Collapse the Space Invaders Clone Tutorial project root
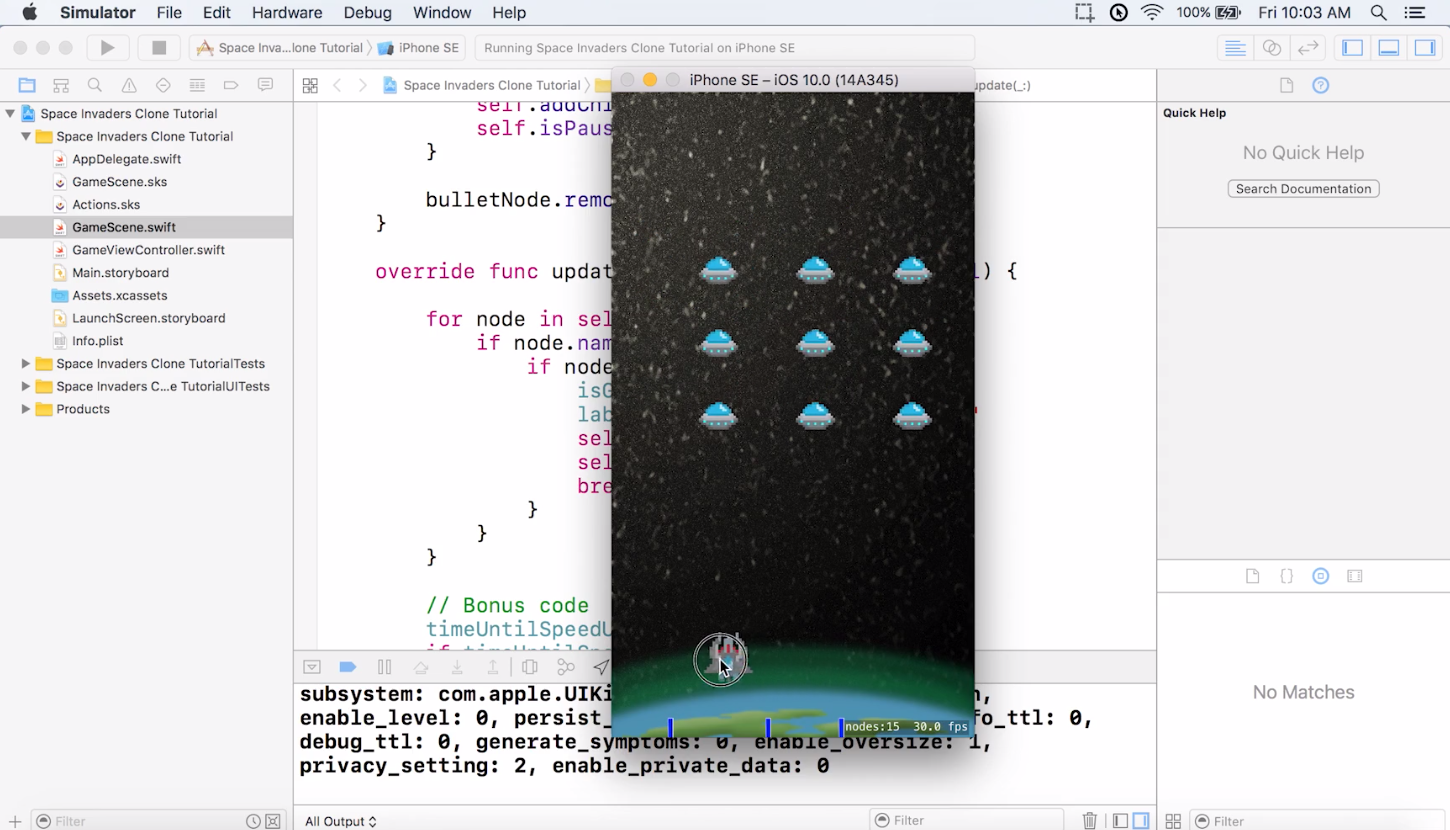This screenshot has height=830, width=1450. [x=10, y=114]
